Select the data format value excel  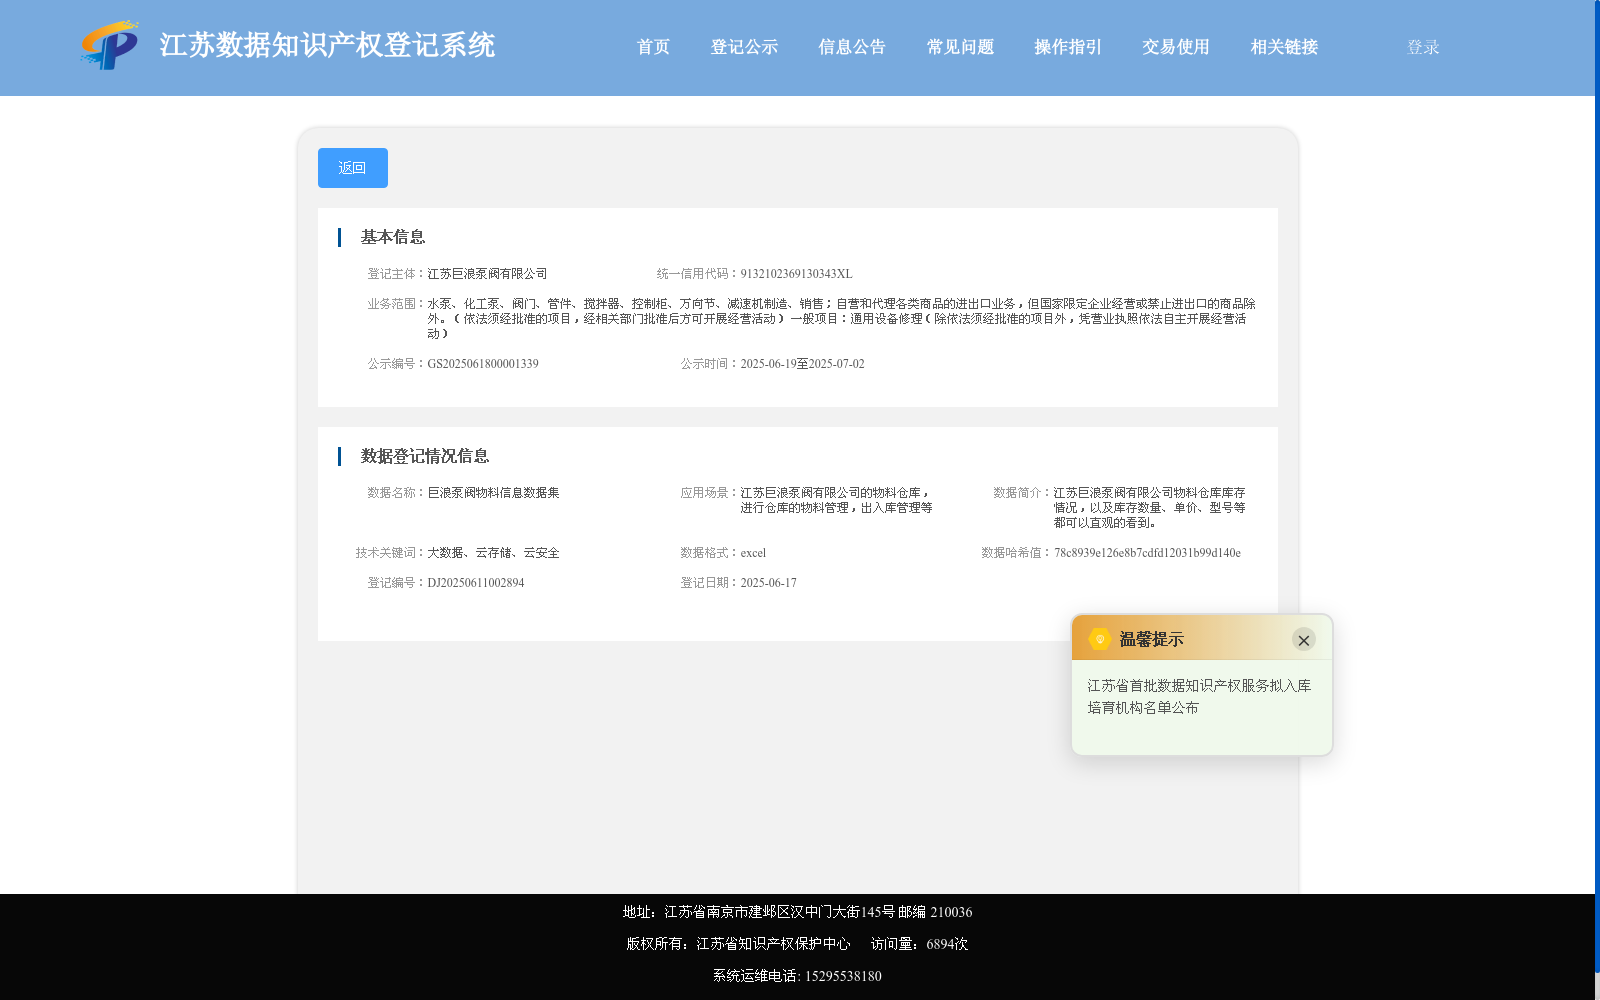click(753, 553)
